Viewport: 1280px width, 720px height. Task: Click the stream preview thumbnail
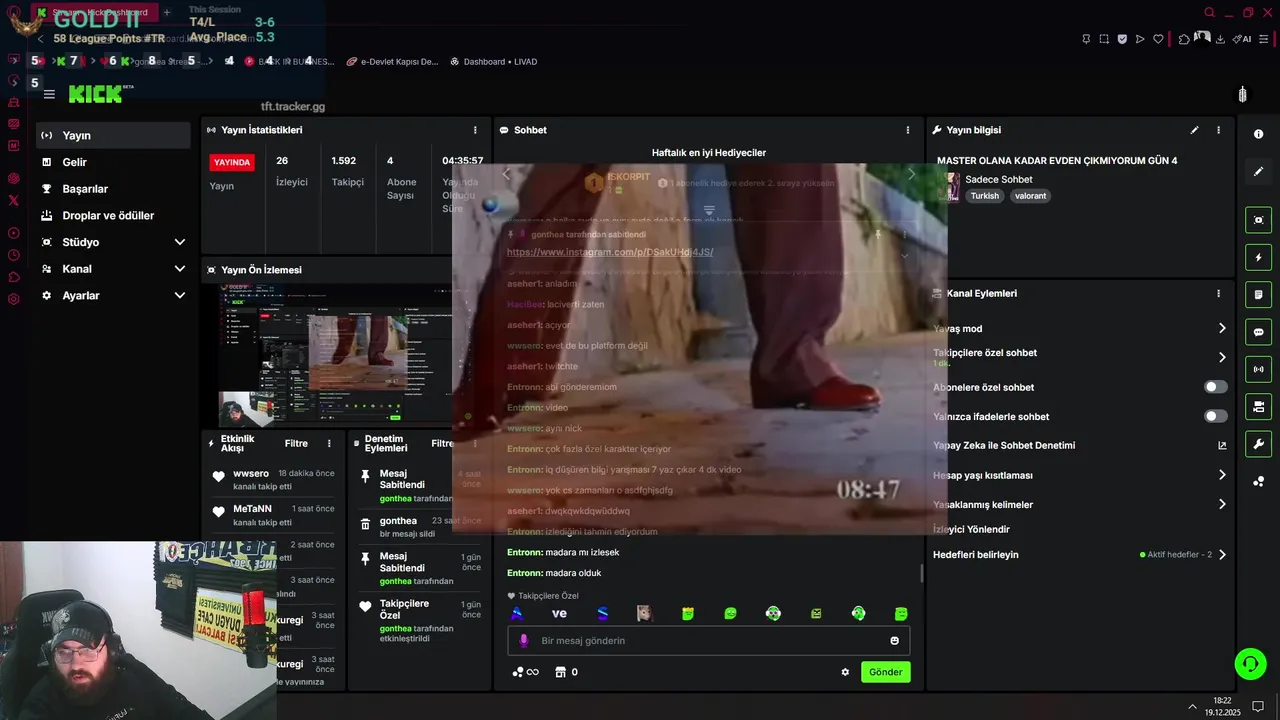[x=334, y=355]
